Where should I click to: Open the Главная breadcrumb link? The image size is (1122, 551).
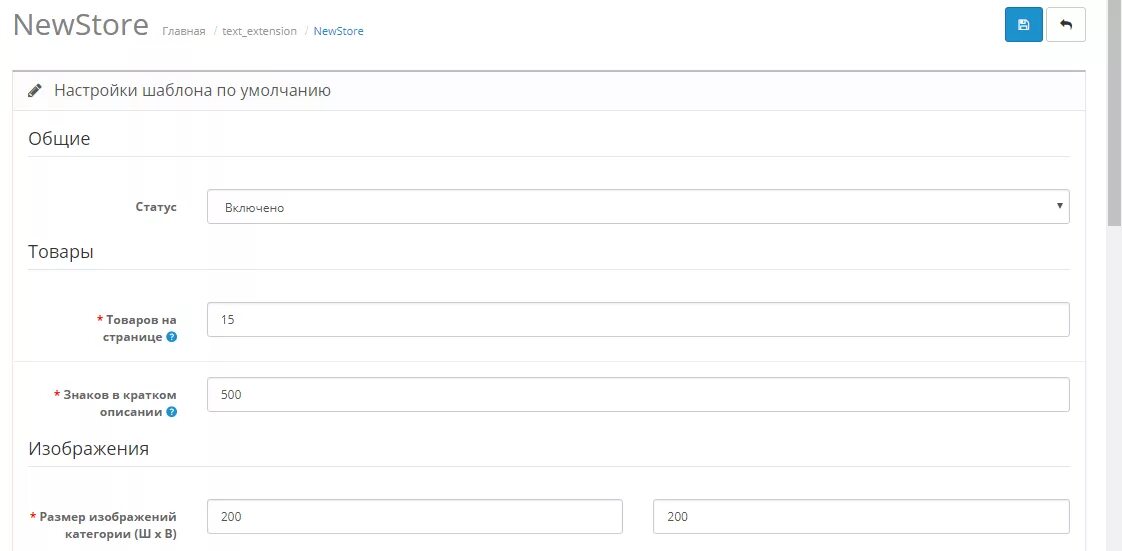184,31
